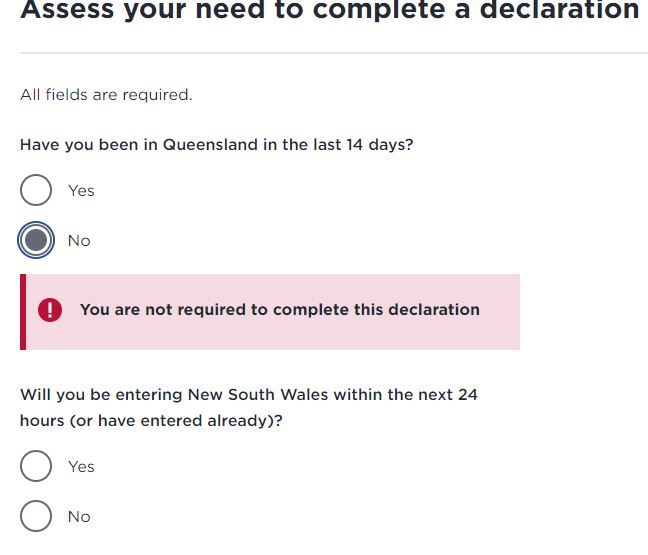Click the 'Yes' label text under Queensland question
The height and width of the screenshot is (555, 648).
pos(81,190)
